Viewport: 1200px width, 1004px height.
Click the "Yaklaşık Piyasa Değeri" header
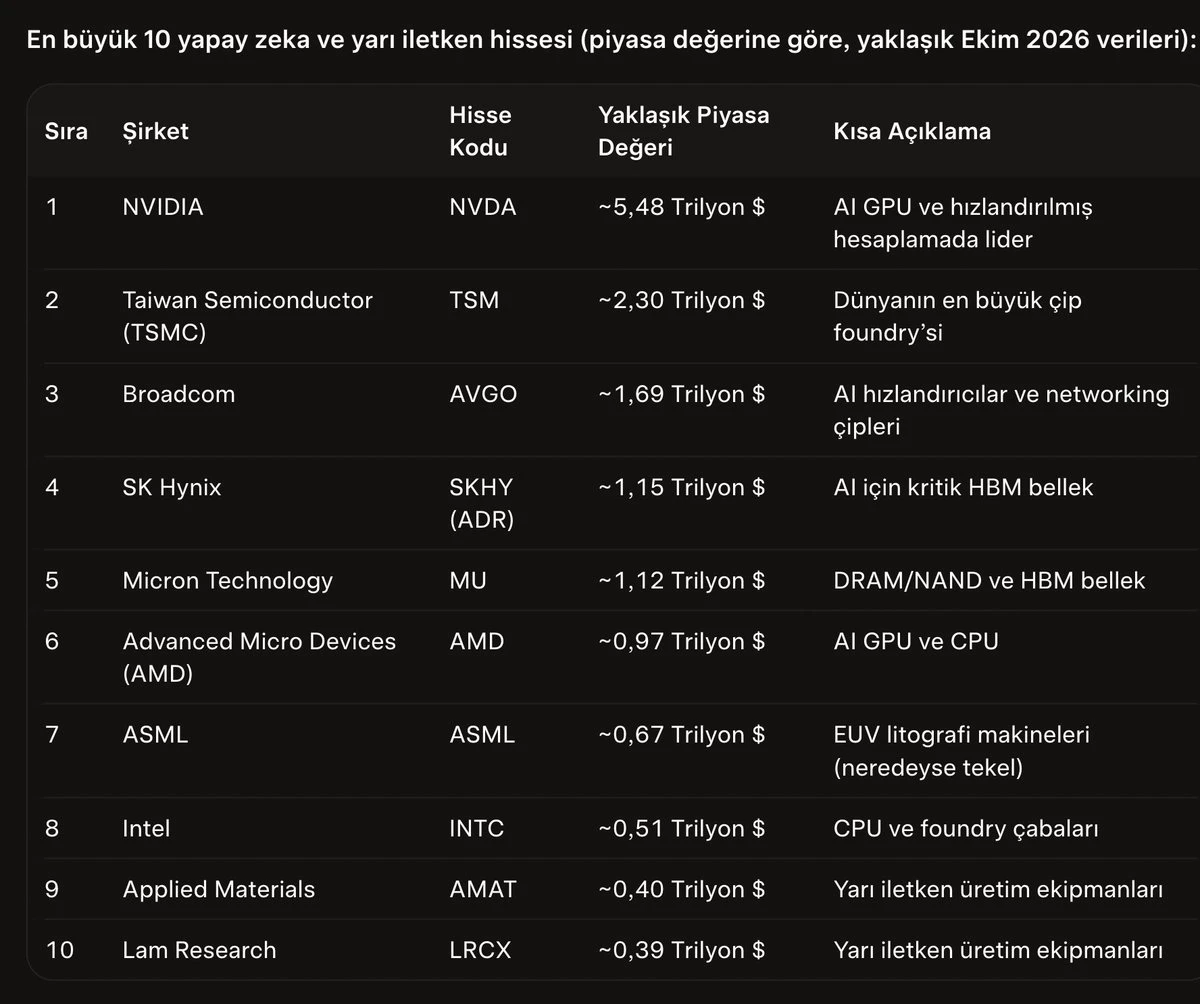684,131
